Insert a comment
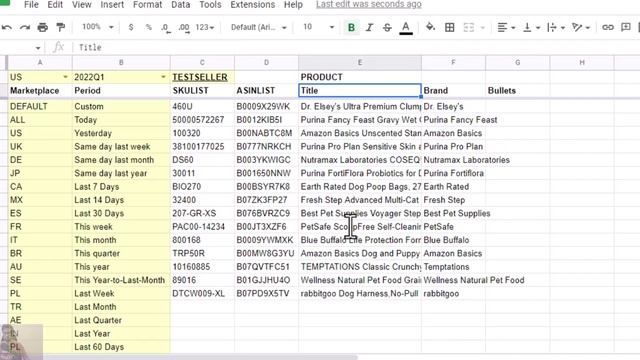 pyautogui.click(x=625, y=27)
